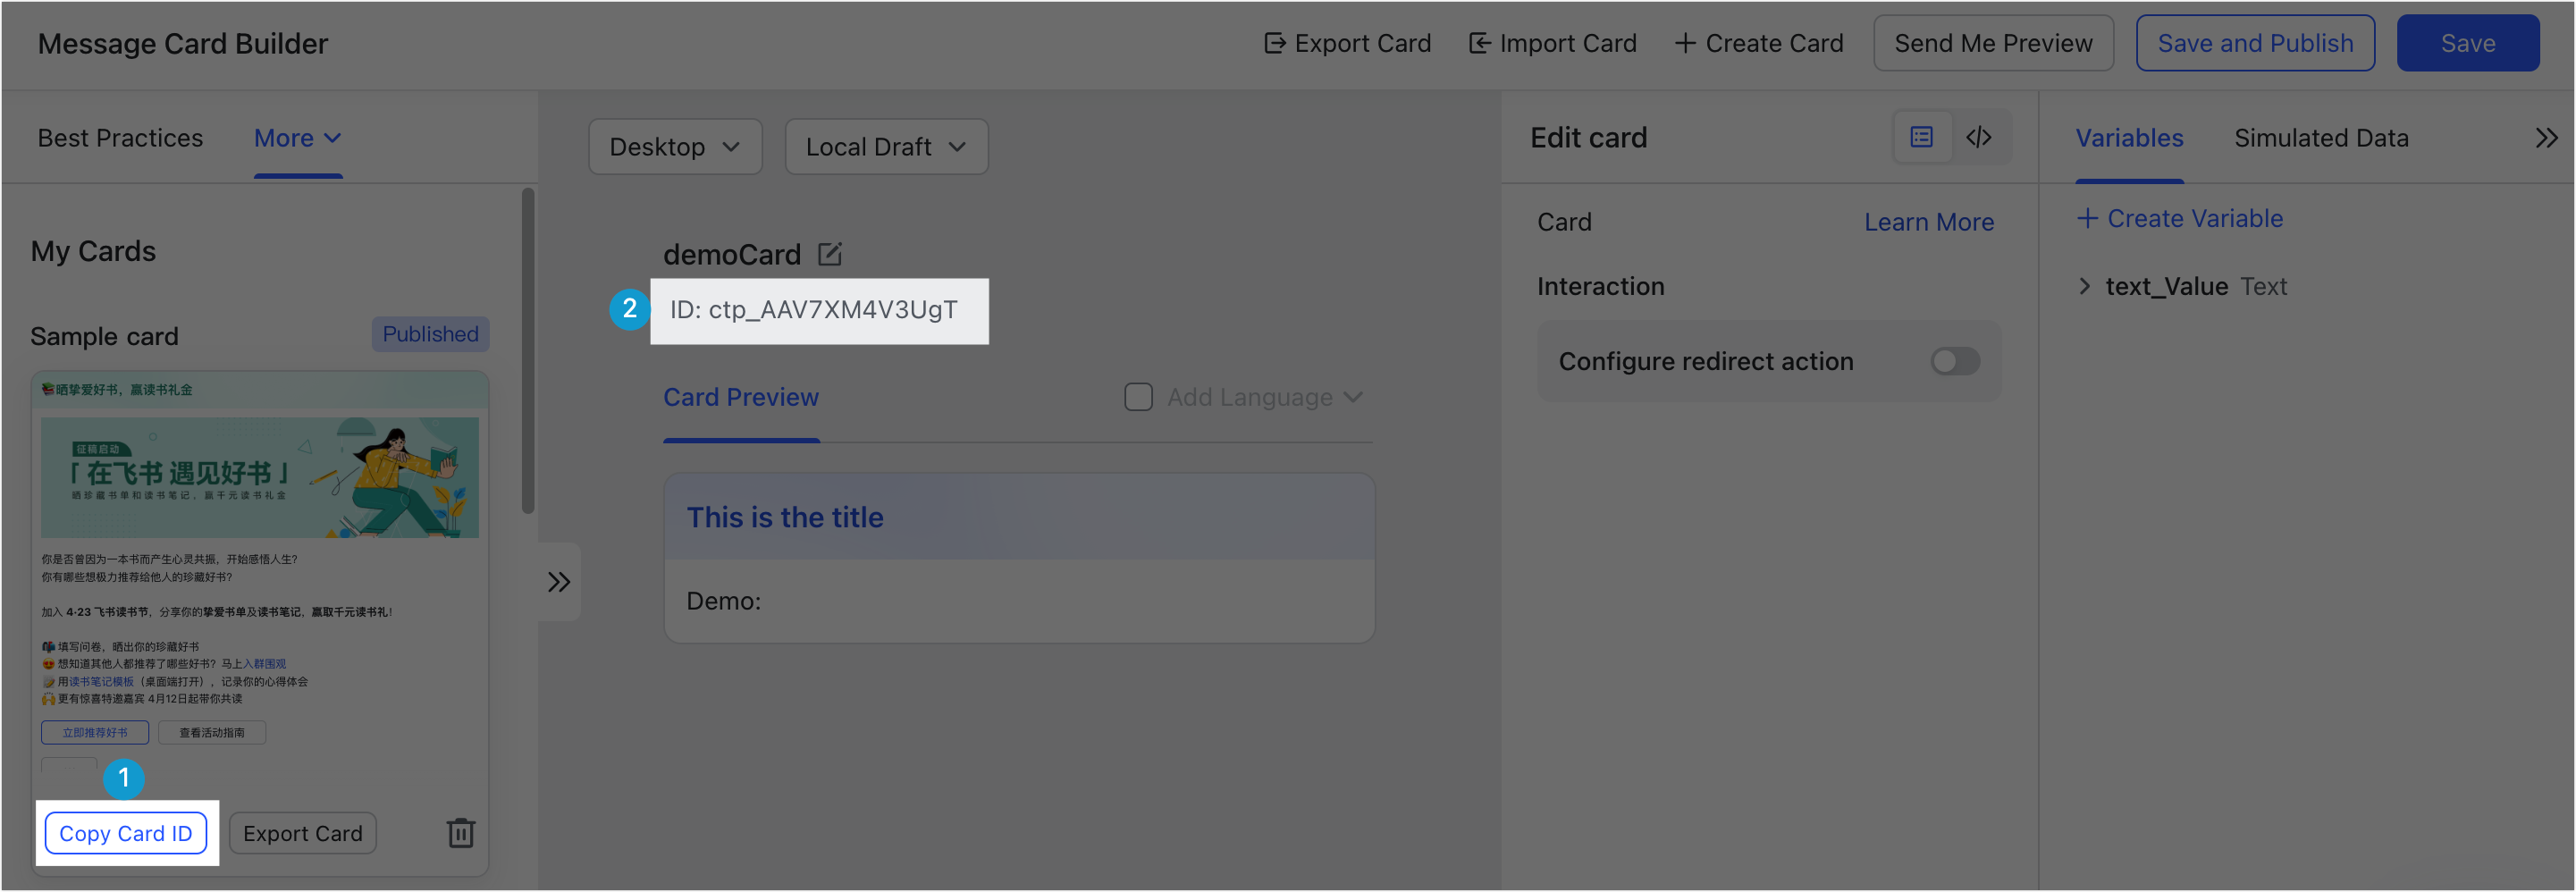Click Create Card in the top bar
This screenshot has height=892, width=2576.
[x=1759, y=43]
